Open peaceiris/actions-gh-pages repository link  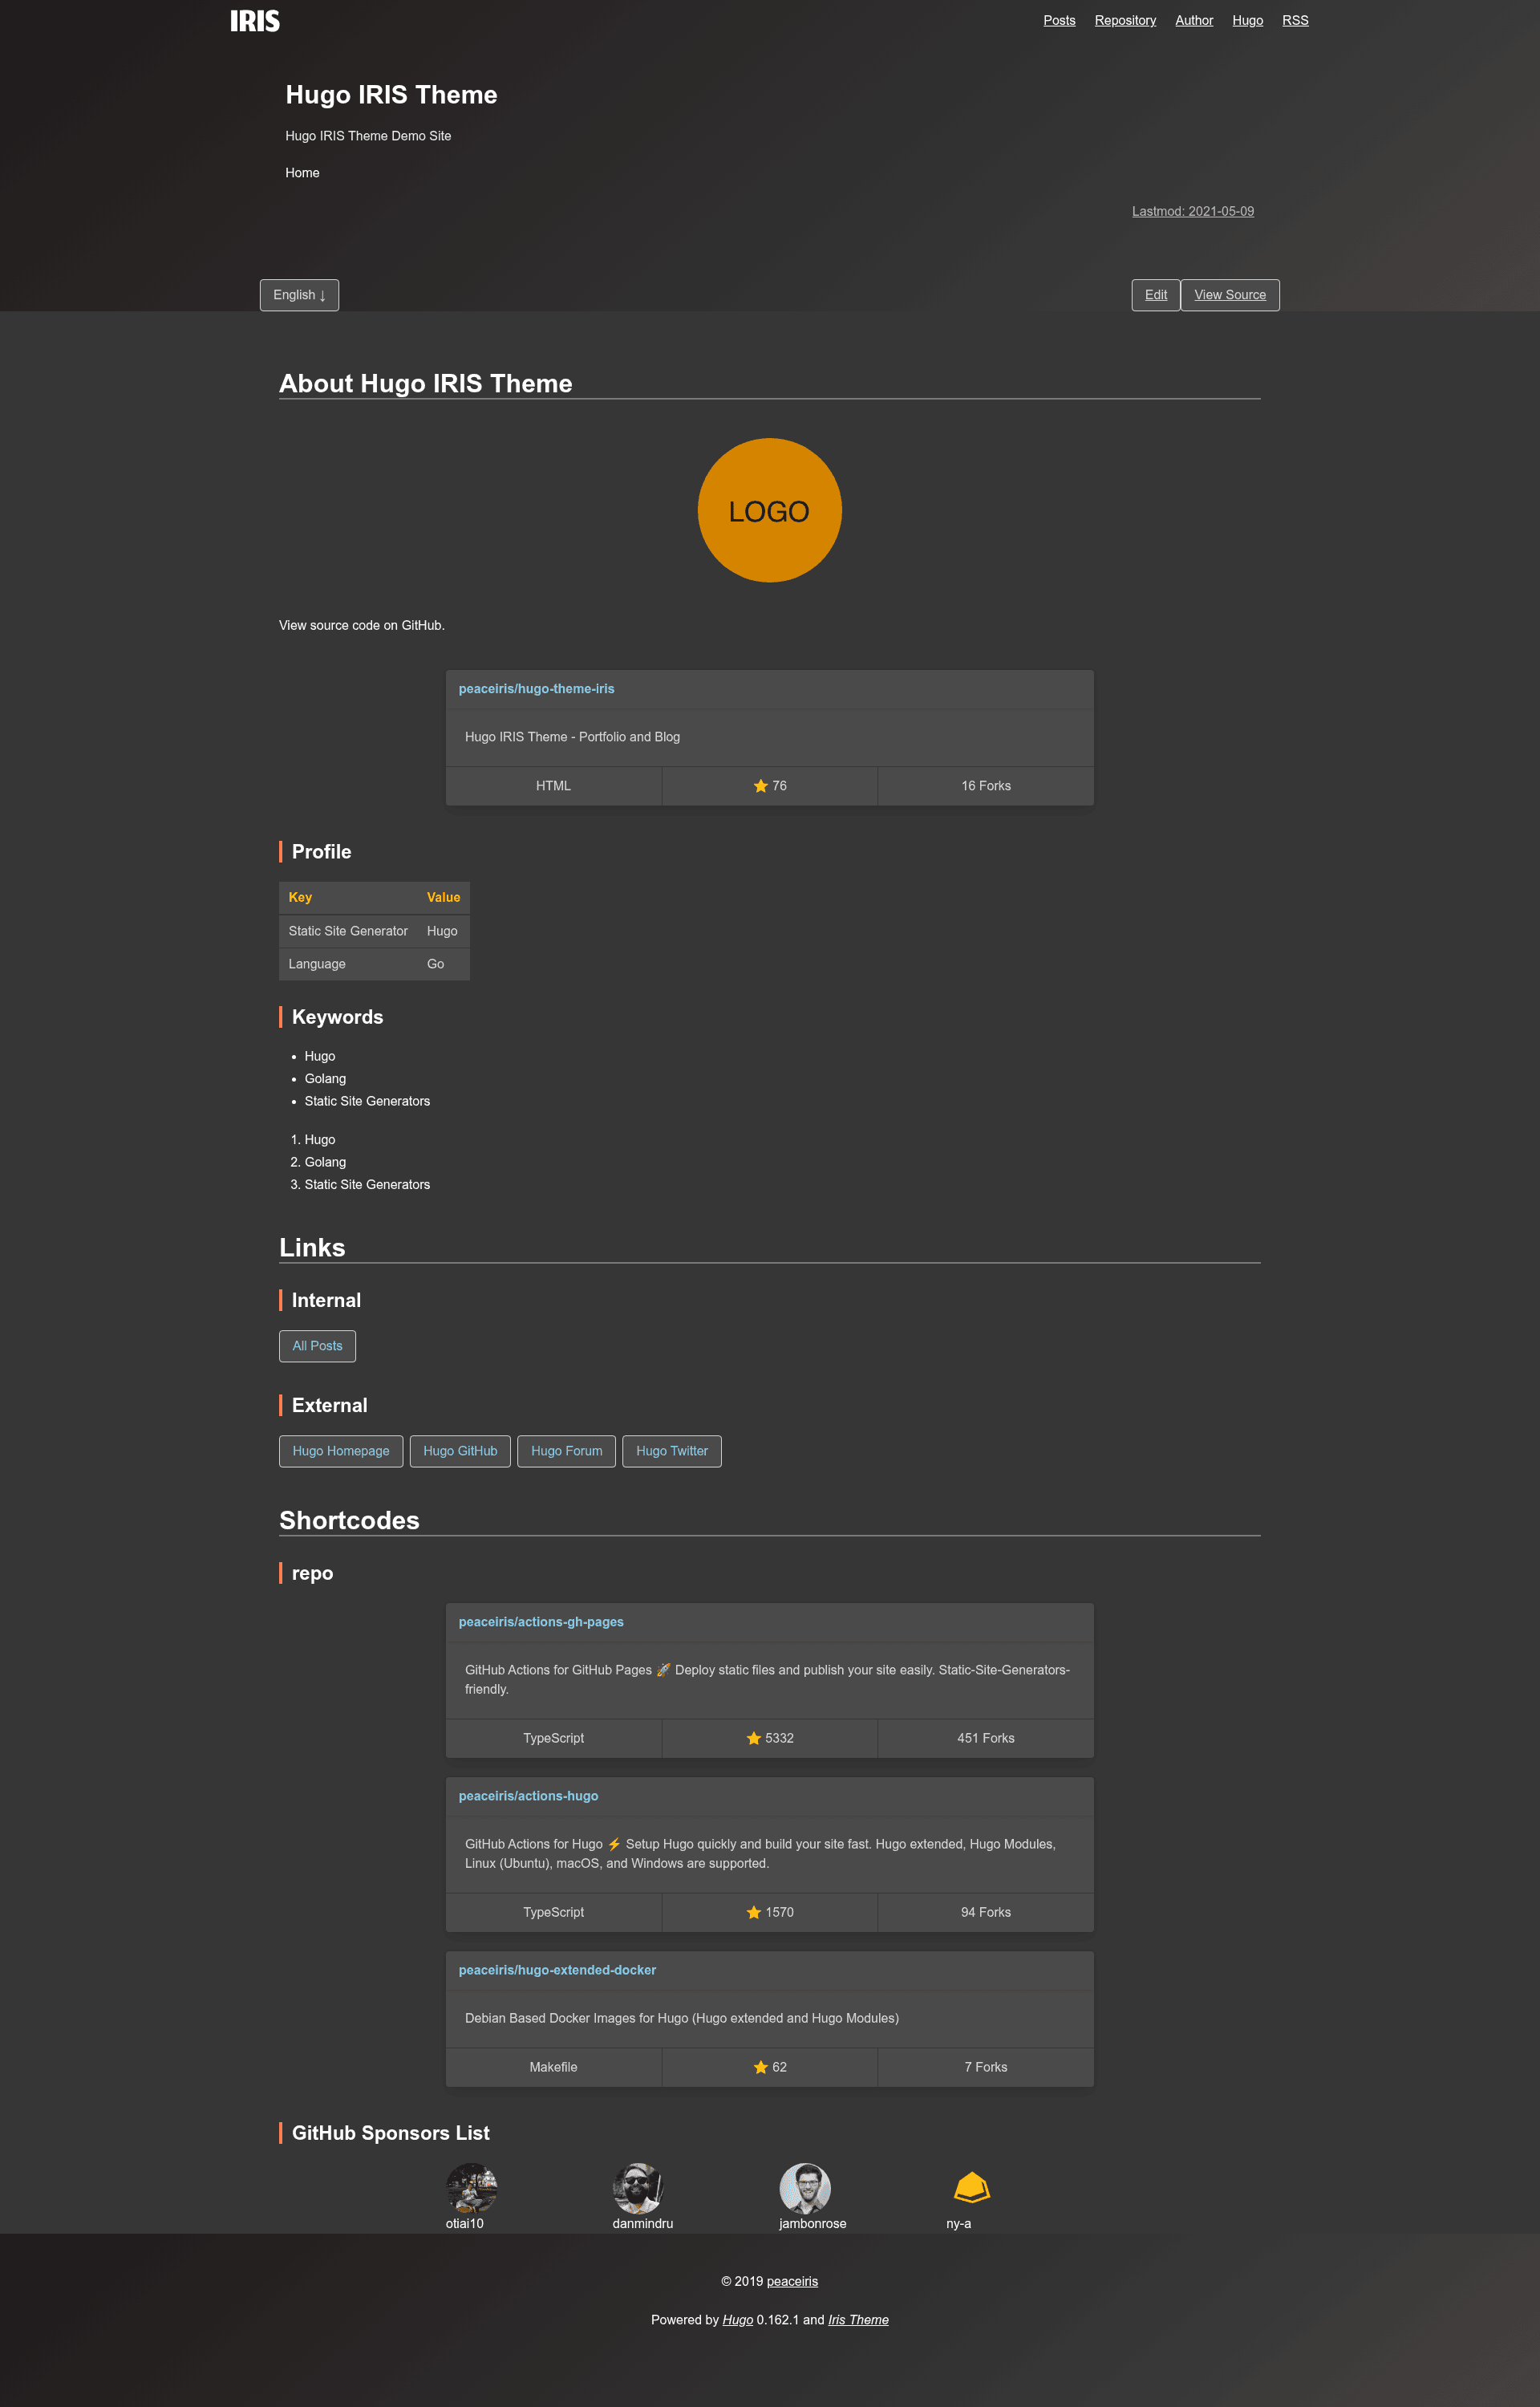pyautogui.click(x=541, y=1622)
